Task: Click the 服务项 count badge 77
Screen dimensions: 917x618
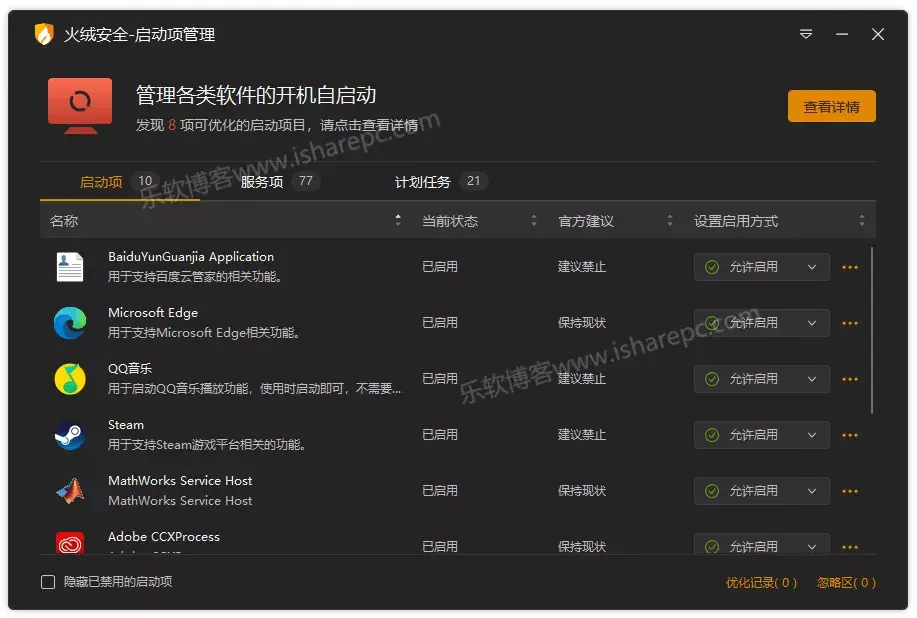Action: click(305, 181)
